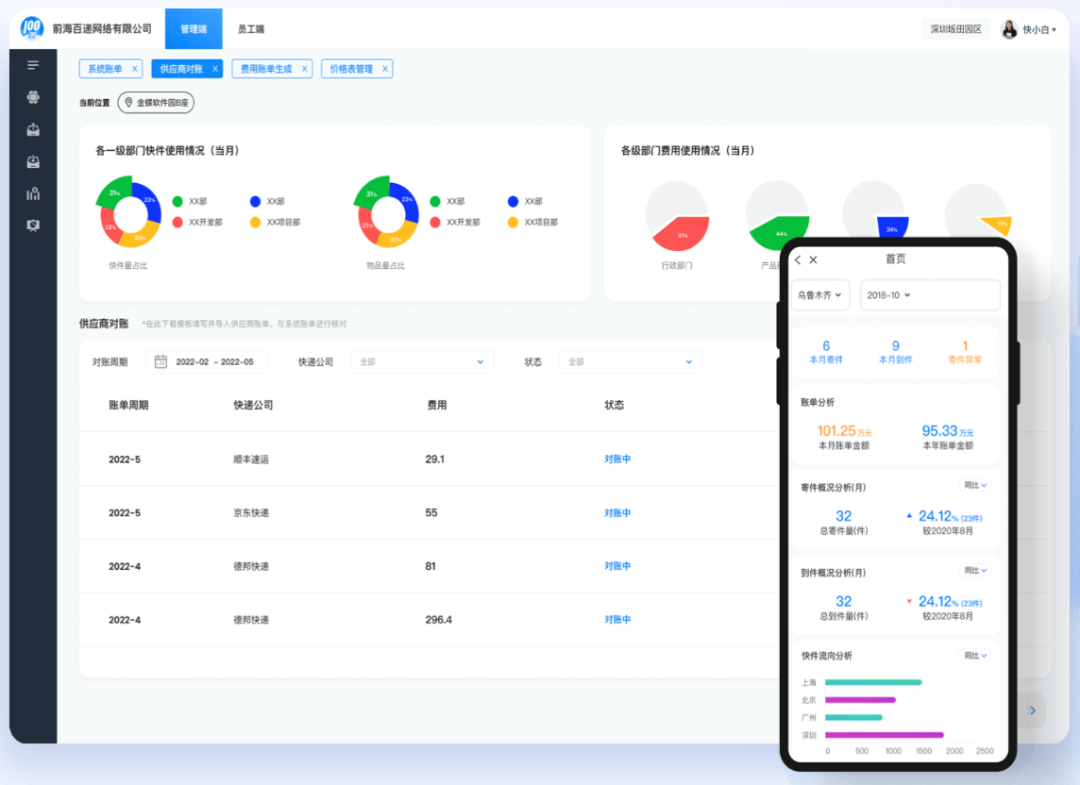Close the 费用账单生成 tab
1080x785 pixels.
[x=304, y=69]
